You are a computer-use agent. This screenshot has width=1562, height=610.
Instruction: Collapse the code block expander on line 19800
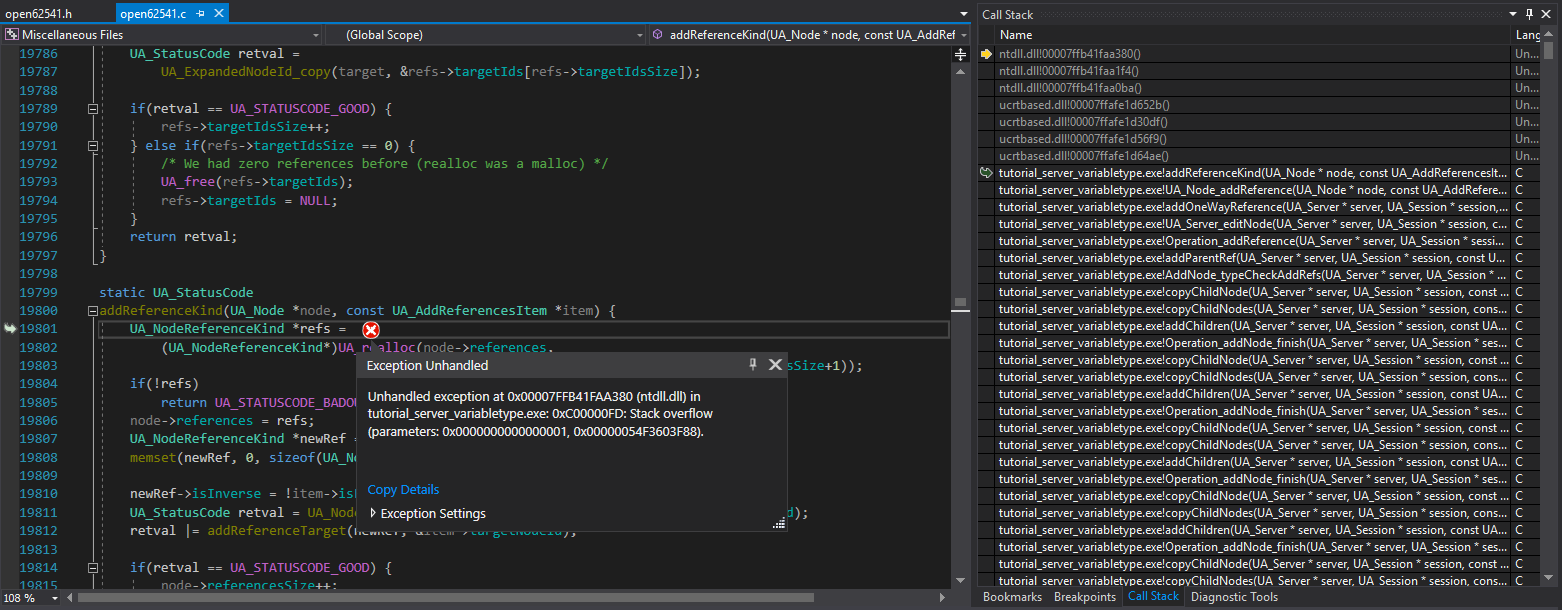92,310
